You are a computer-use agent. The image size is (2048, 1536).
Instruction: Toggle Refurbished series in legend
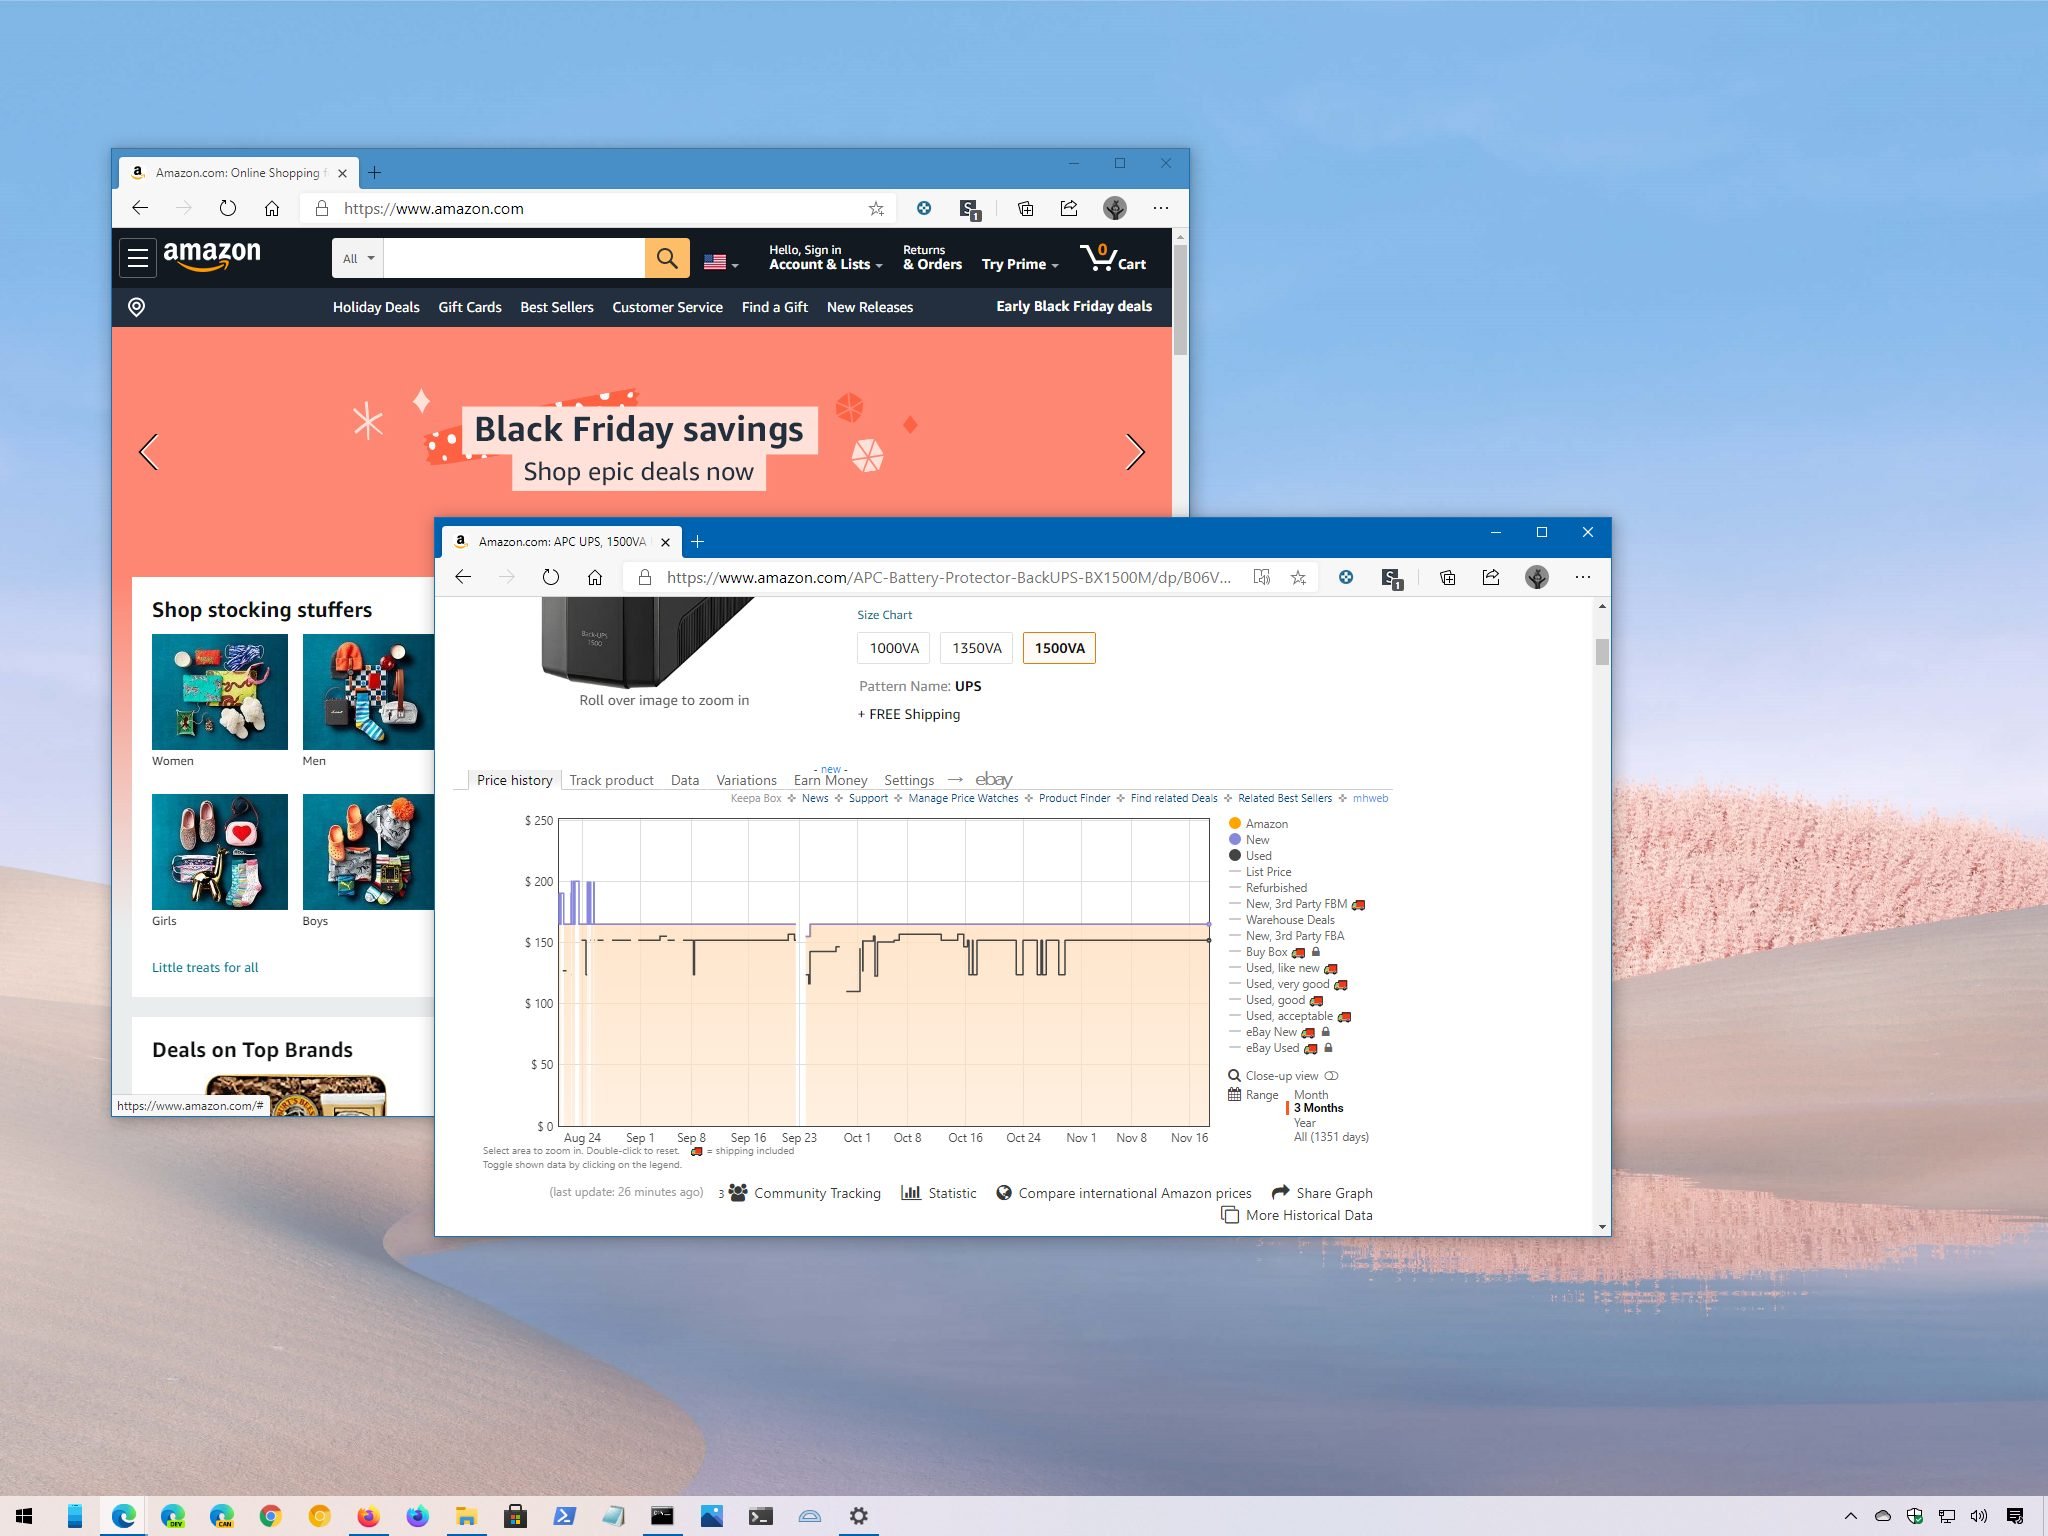click(1268, 888)
